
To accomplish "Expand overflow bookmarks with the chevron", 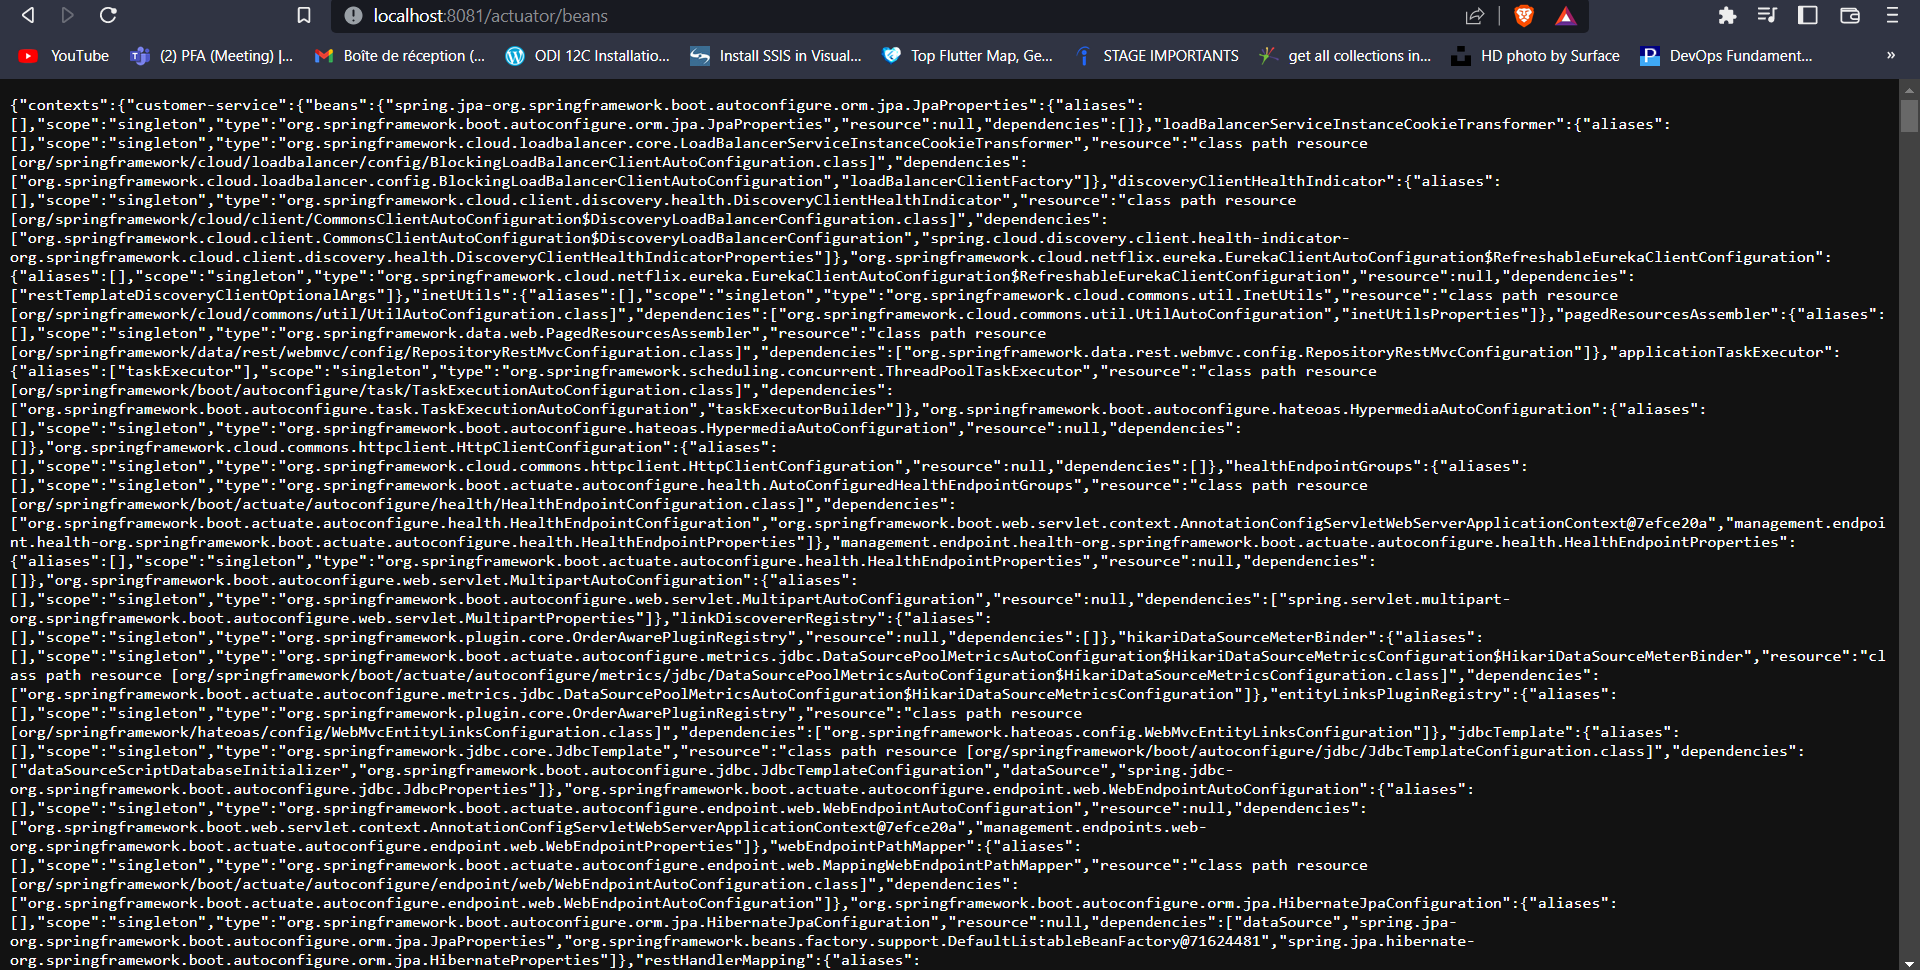I will point(1891,56).
